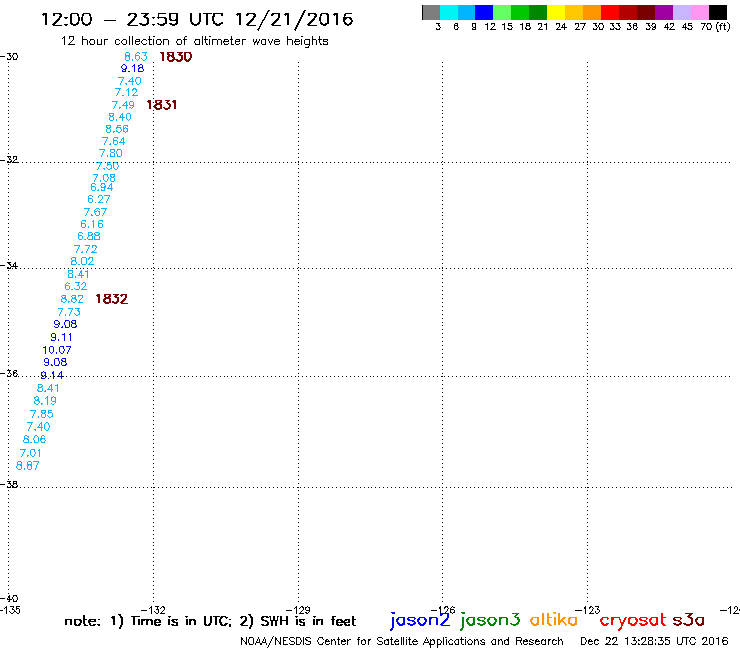
Task: Select the 8.87 wave height value
Action: [x=27, y=466]
